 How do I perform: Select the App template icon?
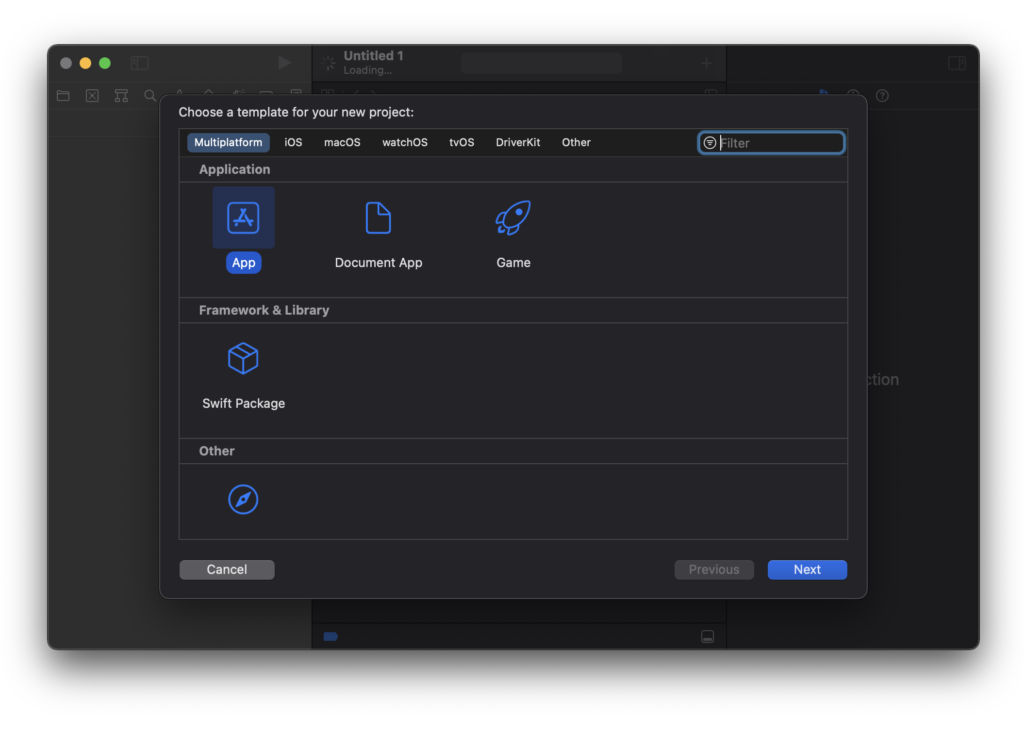click(x=243, y=217)
